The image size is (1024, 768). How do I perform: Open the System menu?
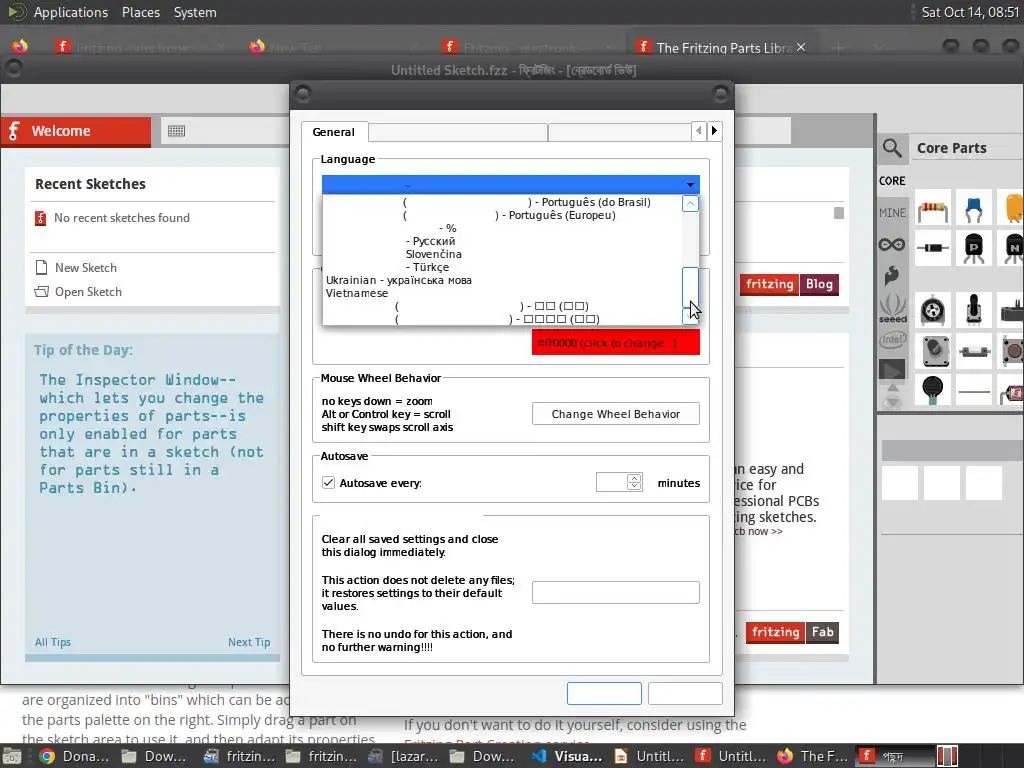195,12
